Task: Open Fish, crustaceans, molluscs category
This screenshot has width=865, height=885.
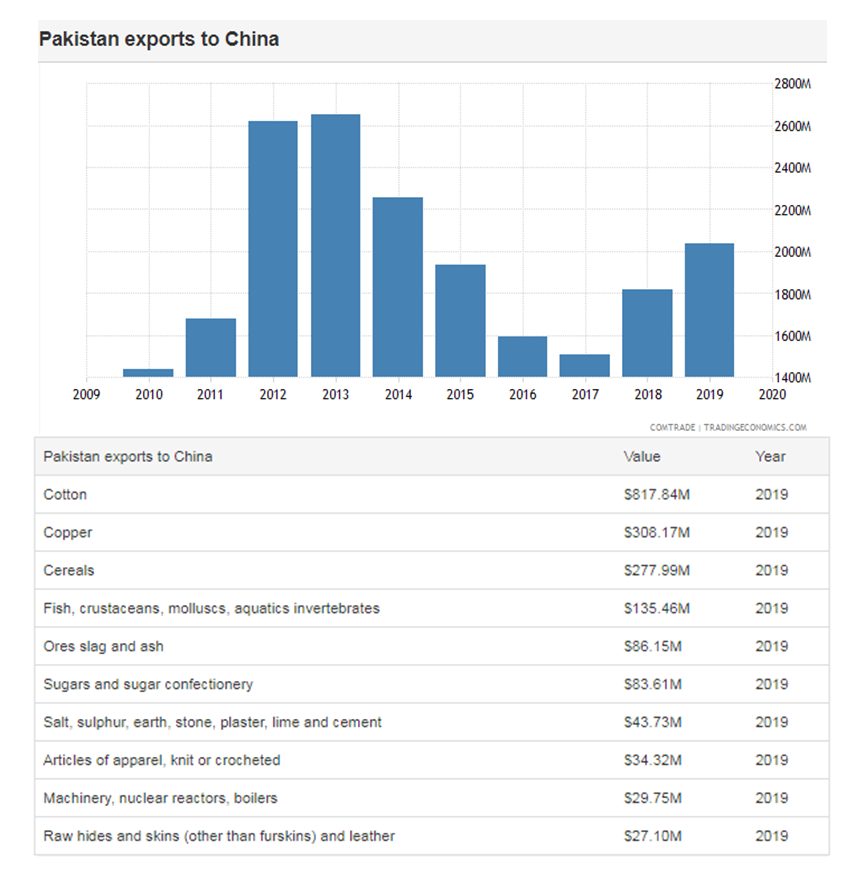Action: (211, 608)
